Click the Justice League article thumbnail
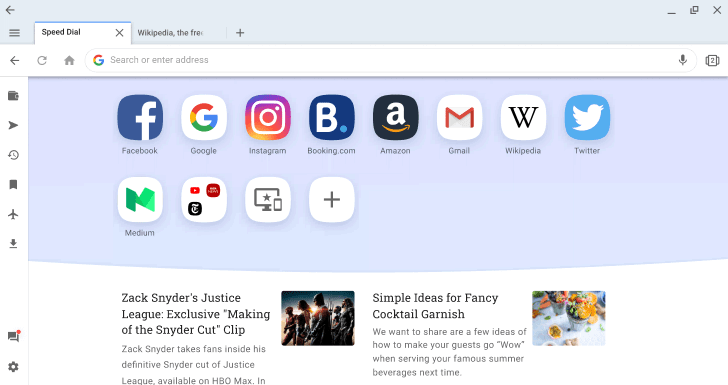The width and height of the screenshot is (728, 385). pos(318,318)
